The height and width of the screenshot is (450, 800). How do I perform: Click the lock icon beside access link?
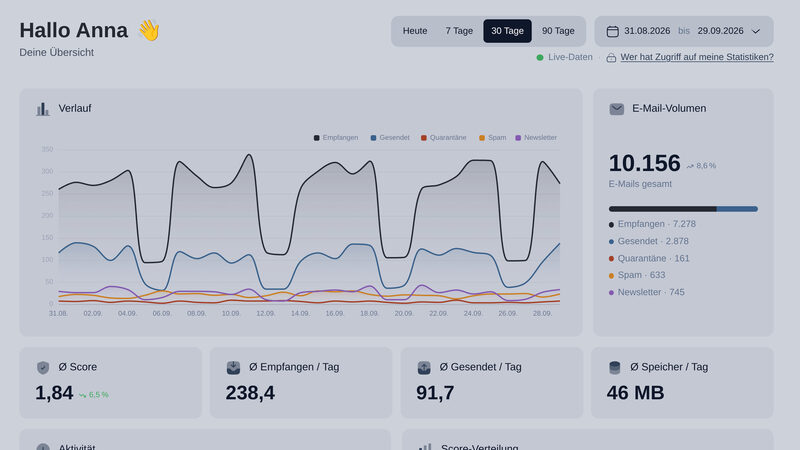(611, 58)
